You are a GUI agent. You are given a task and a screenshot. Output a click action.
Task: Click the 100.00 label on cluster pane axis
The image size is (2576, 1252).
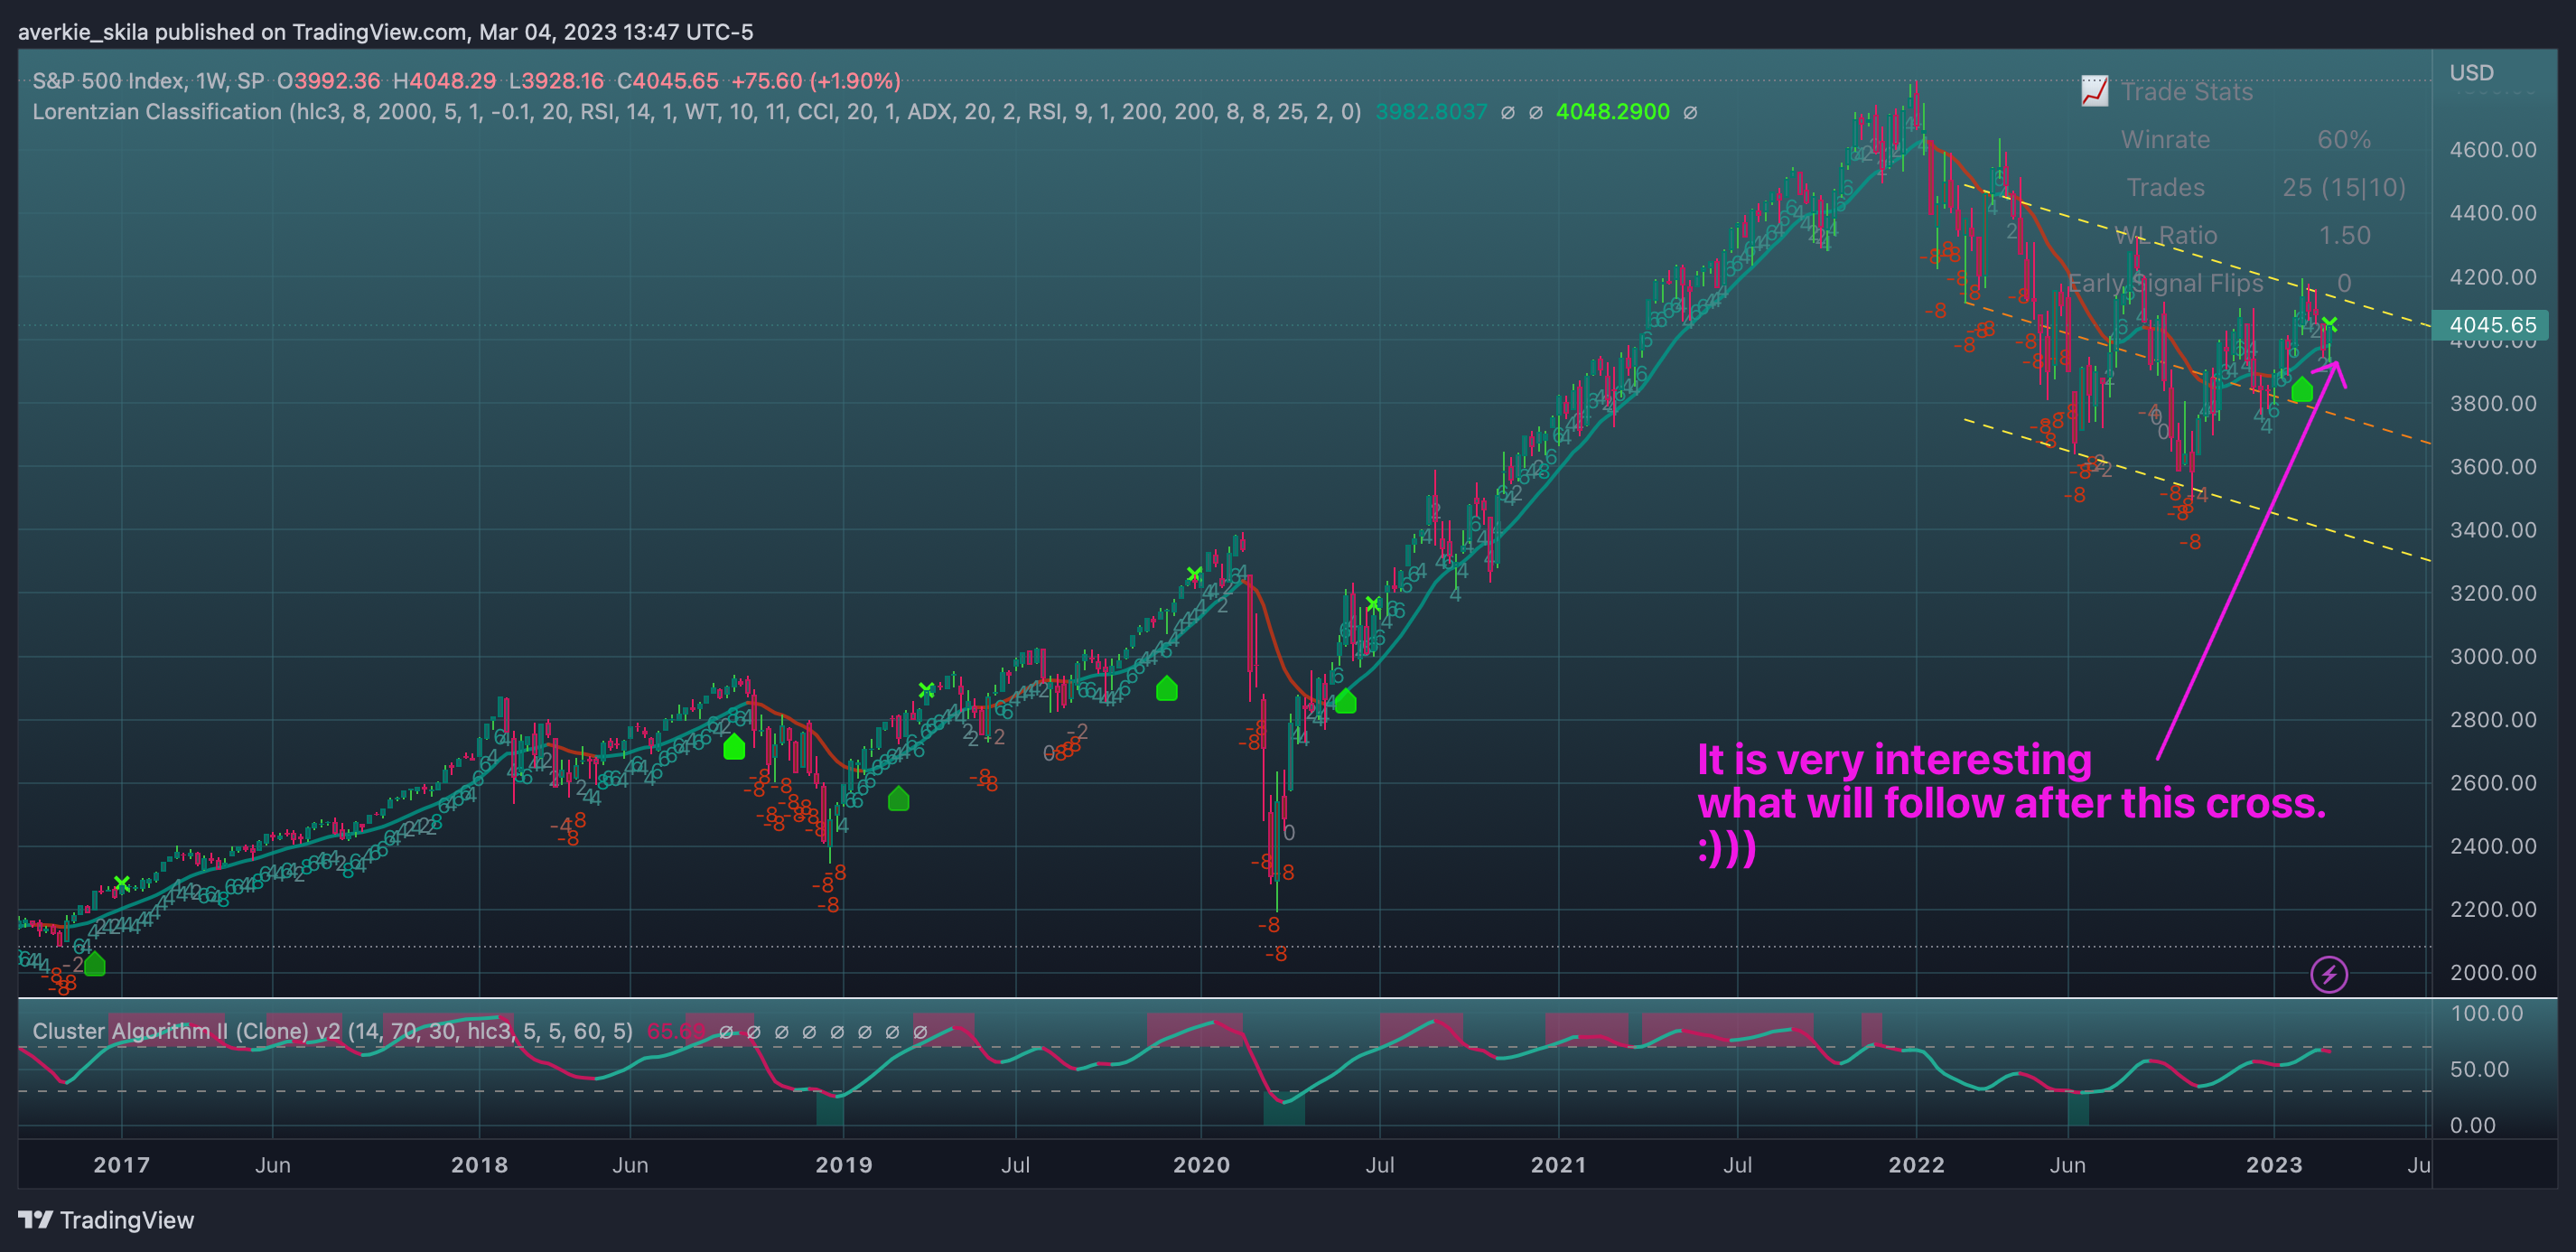[x=2487, y=1013]
